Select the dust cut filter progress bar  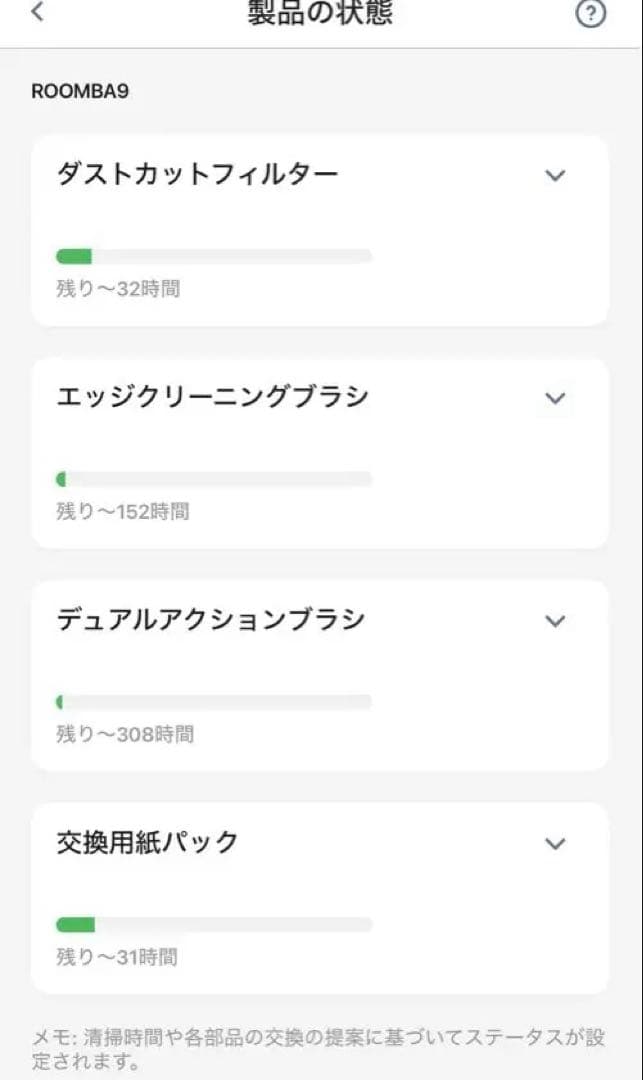(x=213, y=254)
